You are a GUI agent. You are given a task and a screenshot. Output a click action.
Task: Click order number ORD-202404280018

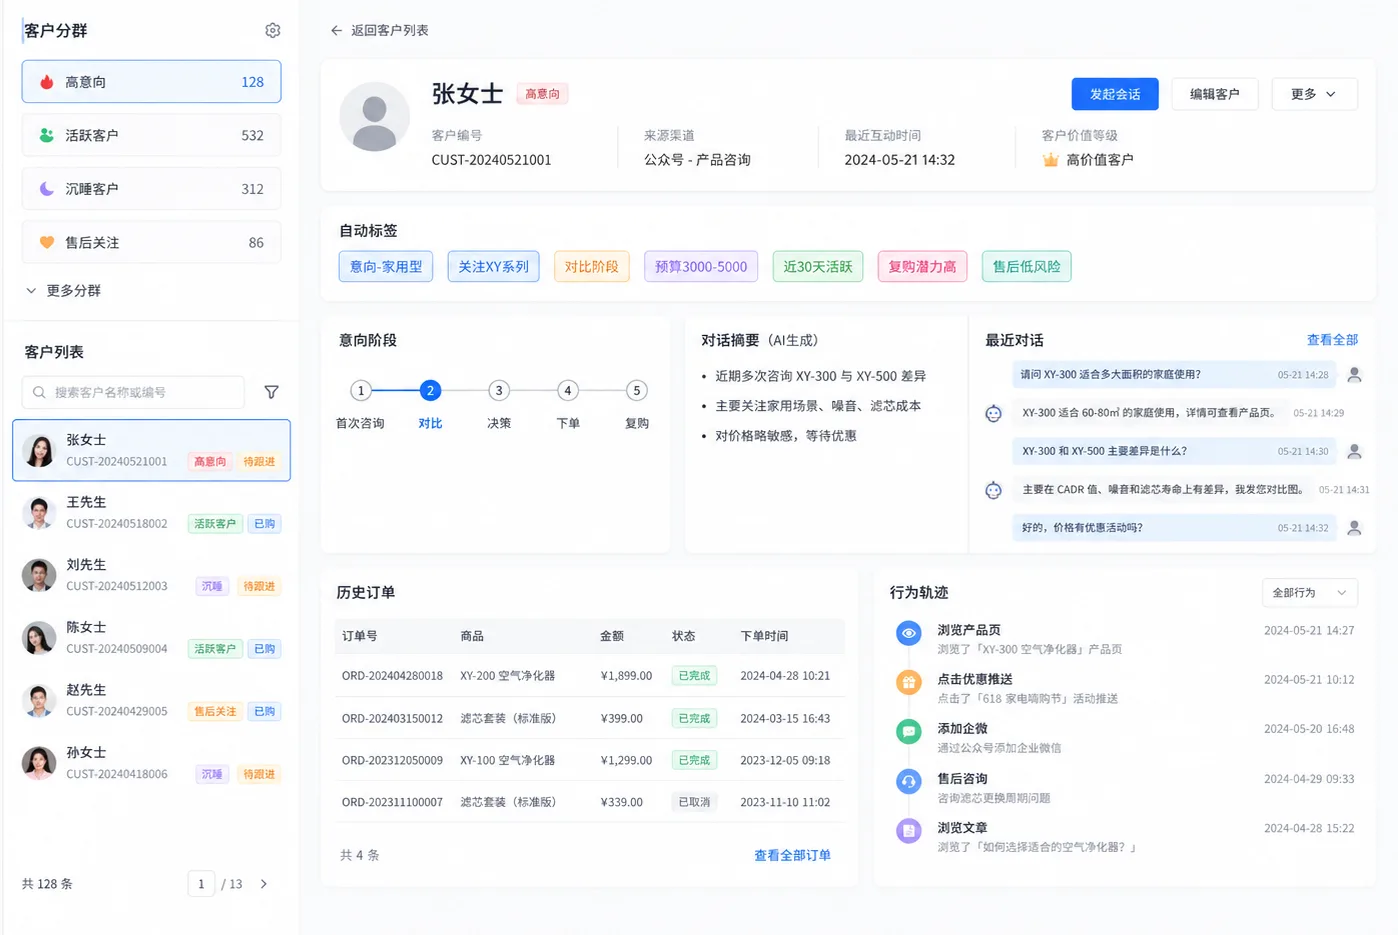click(392, 676)
